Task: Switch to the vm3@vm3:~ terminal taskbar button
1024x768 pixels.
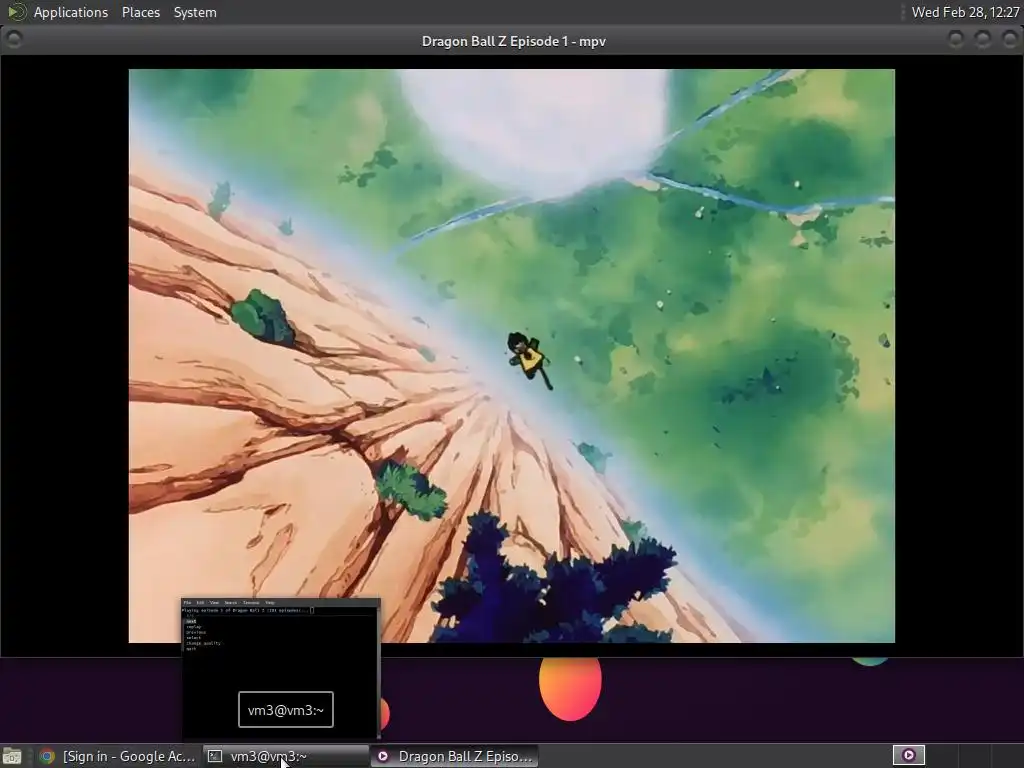Action: click(x=286, y=756)
